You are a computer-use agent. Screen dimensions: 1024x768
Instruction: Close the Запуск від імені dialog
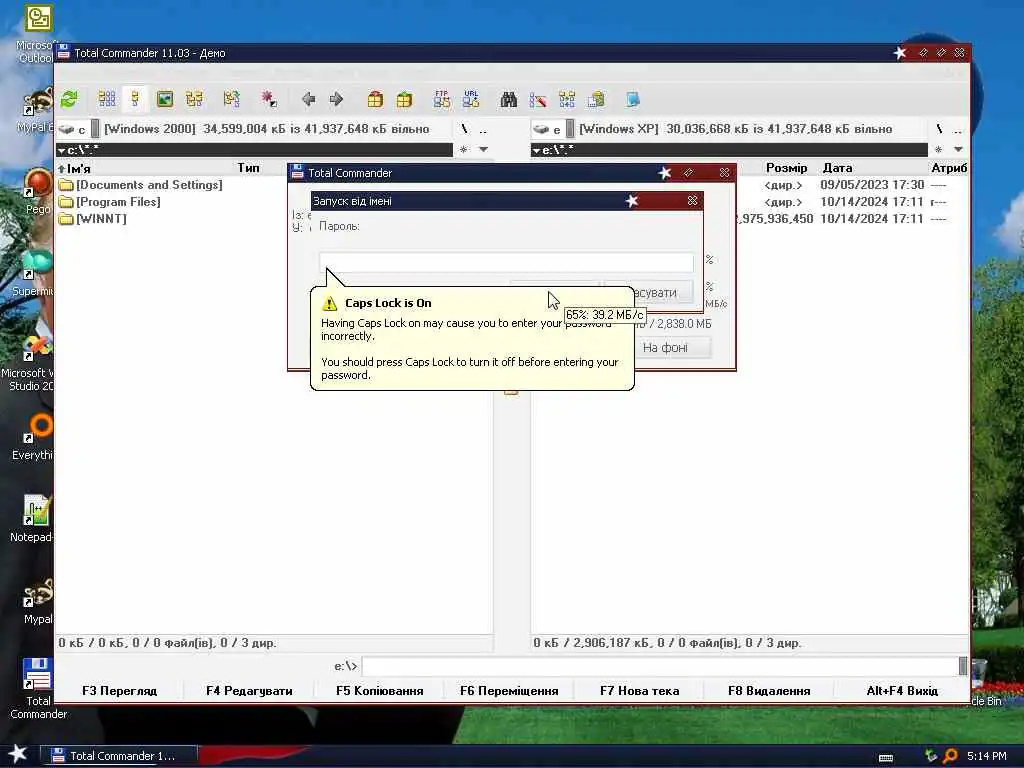[x=692, y=200]
